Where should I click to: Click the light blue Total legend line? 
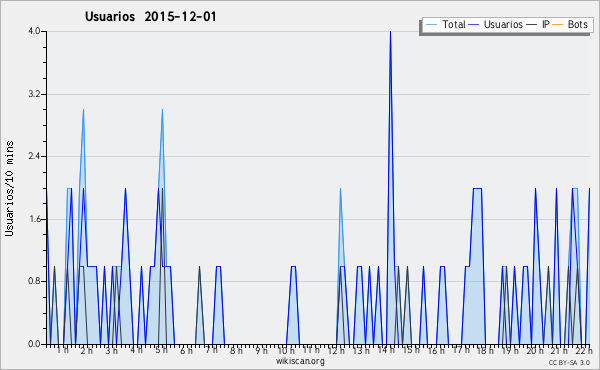point(431,25)
